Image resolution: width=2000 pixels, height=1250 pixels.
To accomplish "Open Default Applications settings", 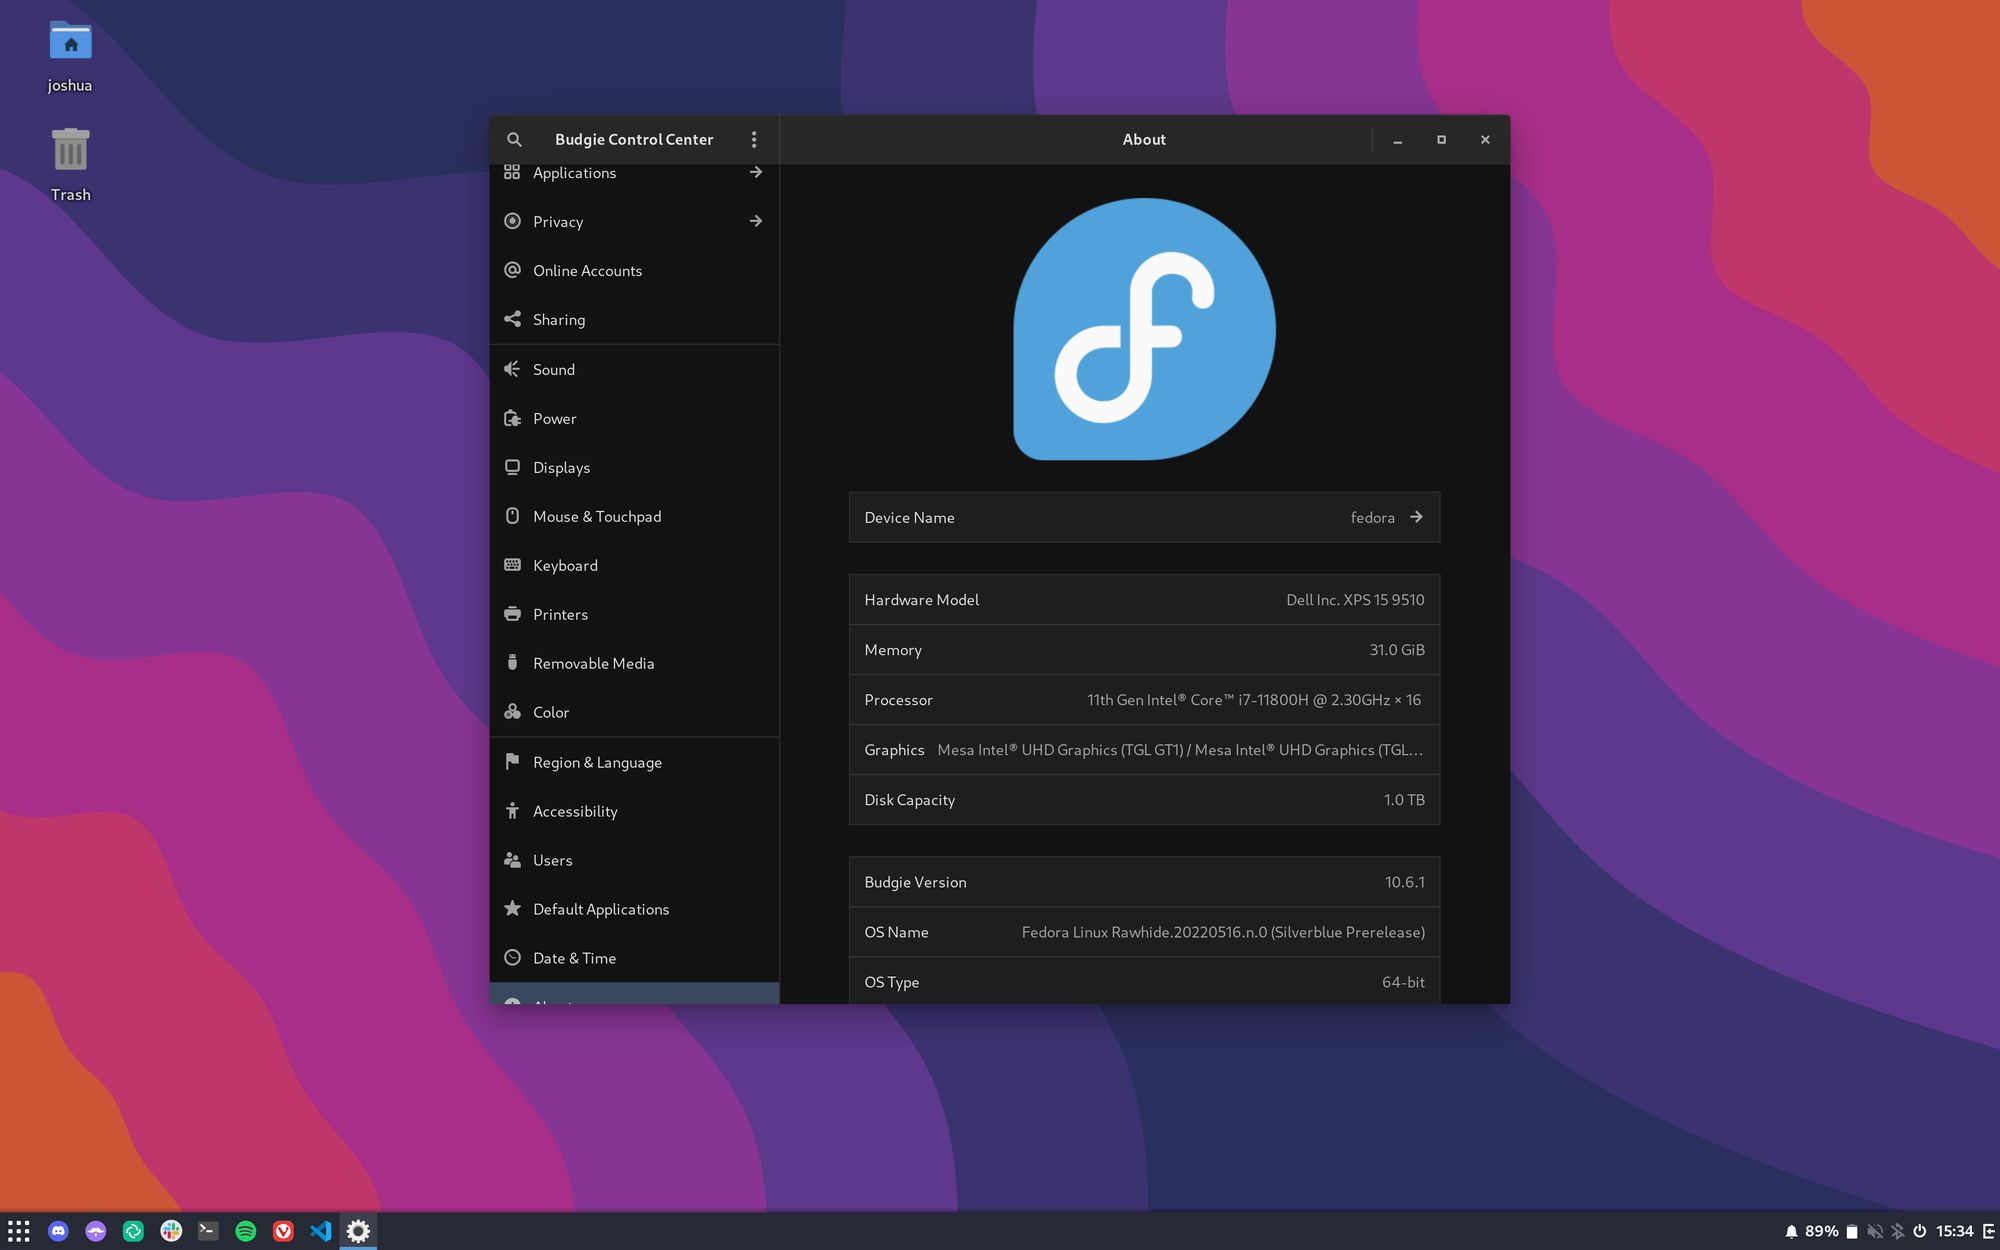I will [x=600, y=909].
